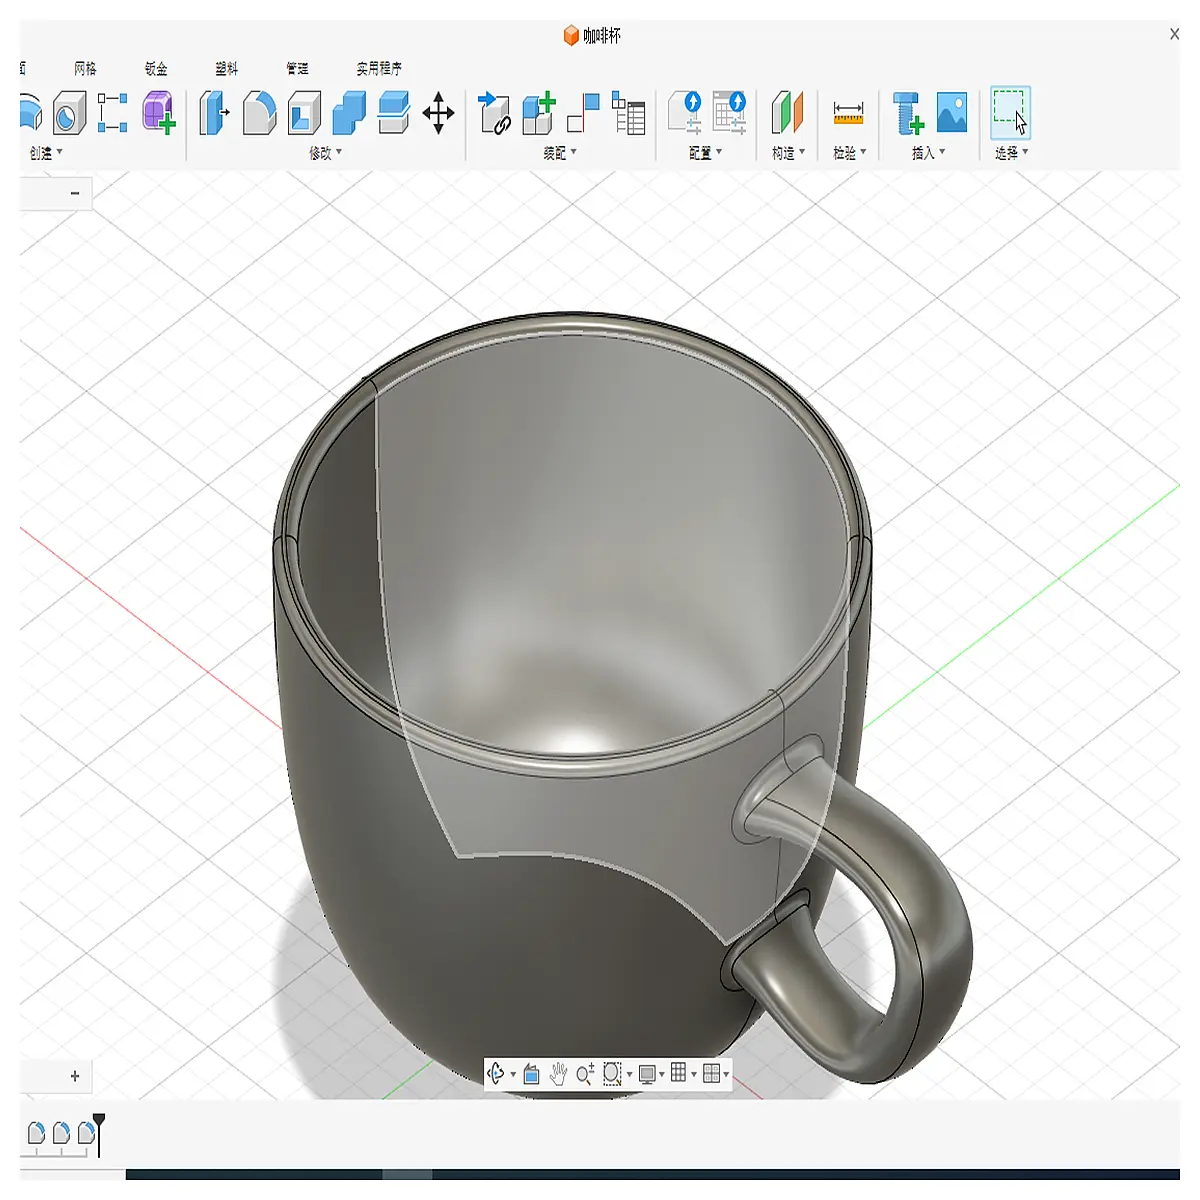Open the 检验 dropdown menu
The image size is (1200, 1200).
point(849,153)
